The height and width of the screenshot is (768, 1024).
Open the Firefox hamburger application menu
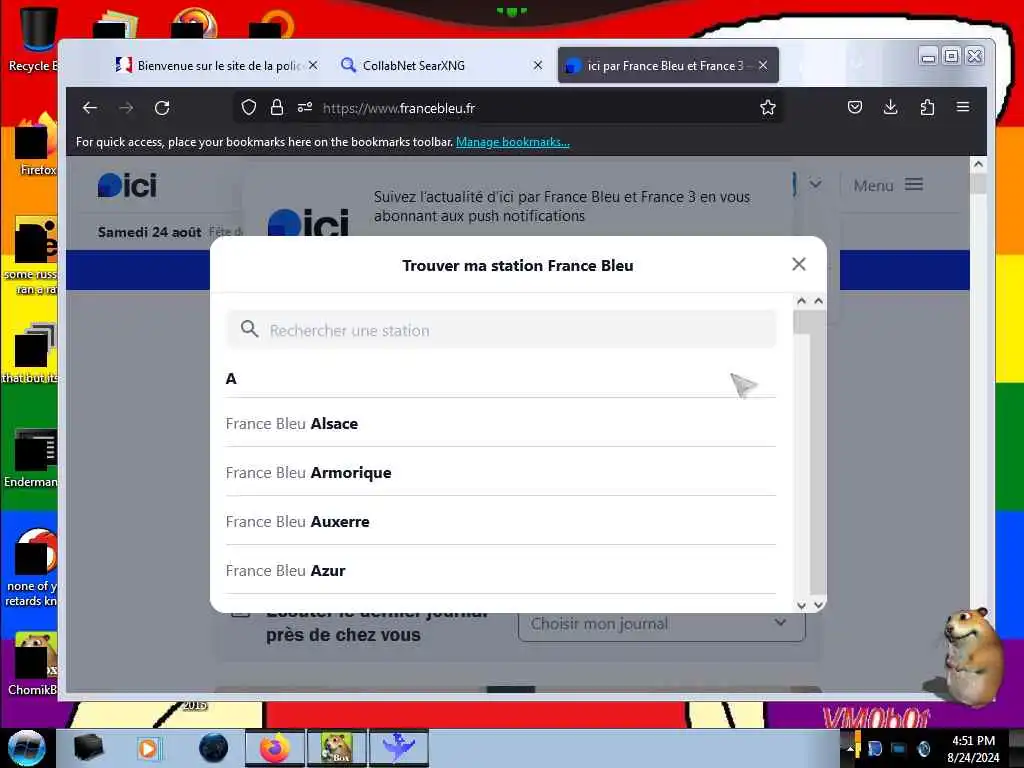pos(963,107)
